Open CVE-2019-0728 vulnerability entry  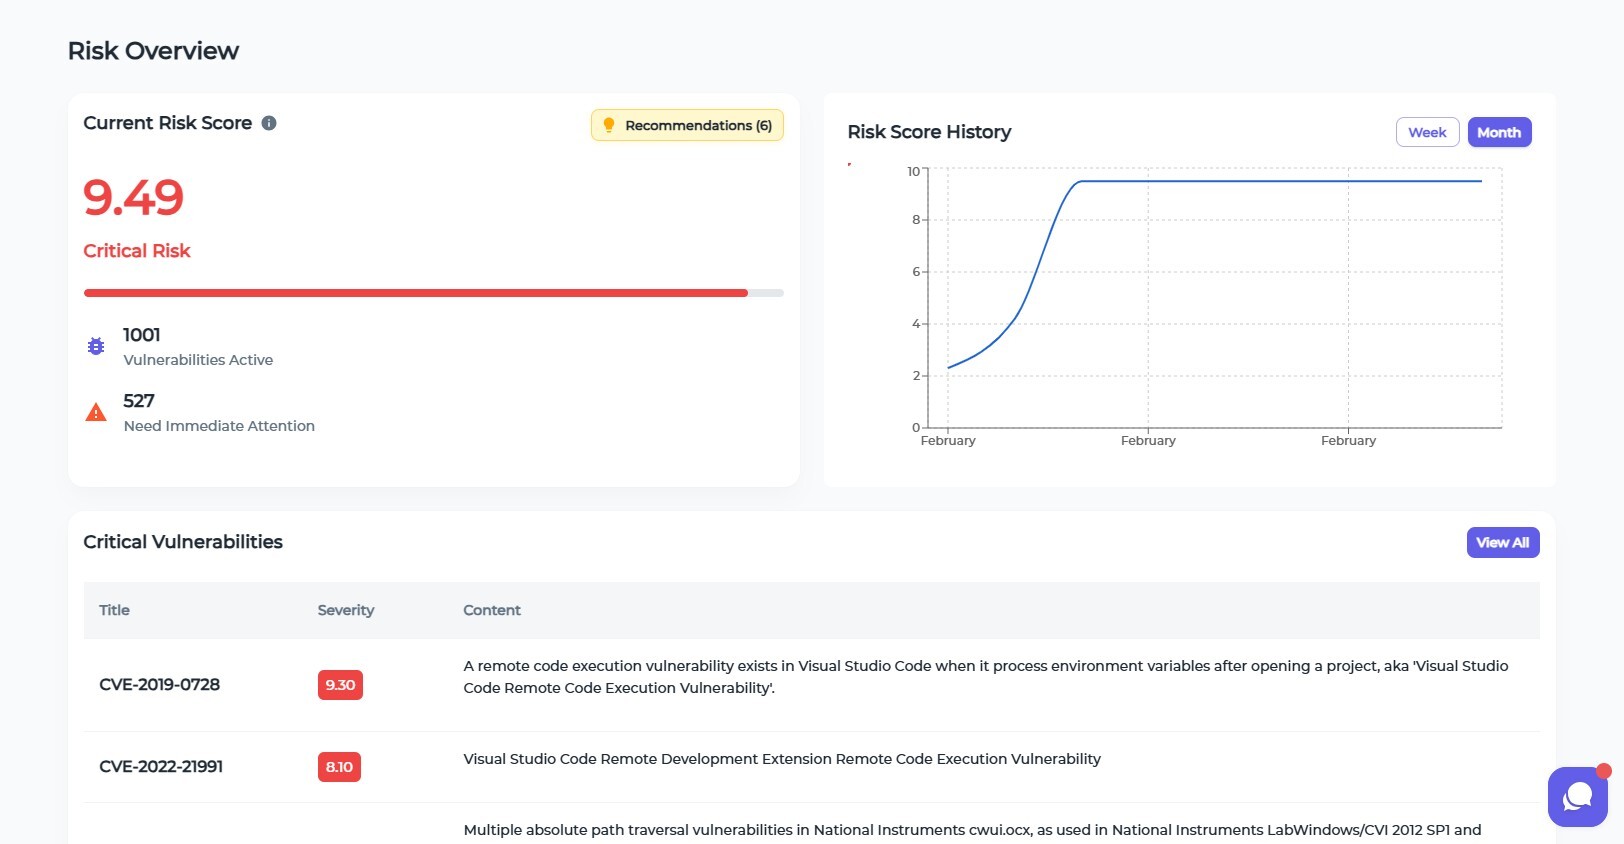(x=159, y=685)
